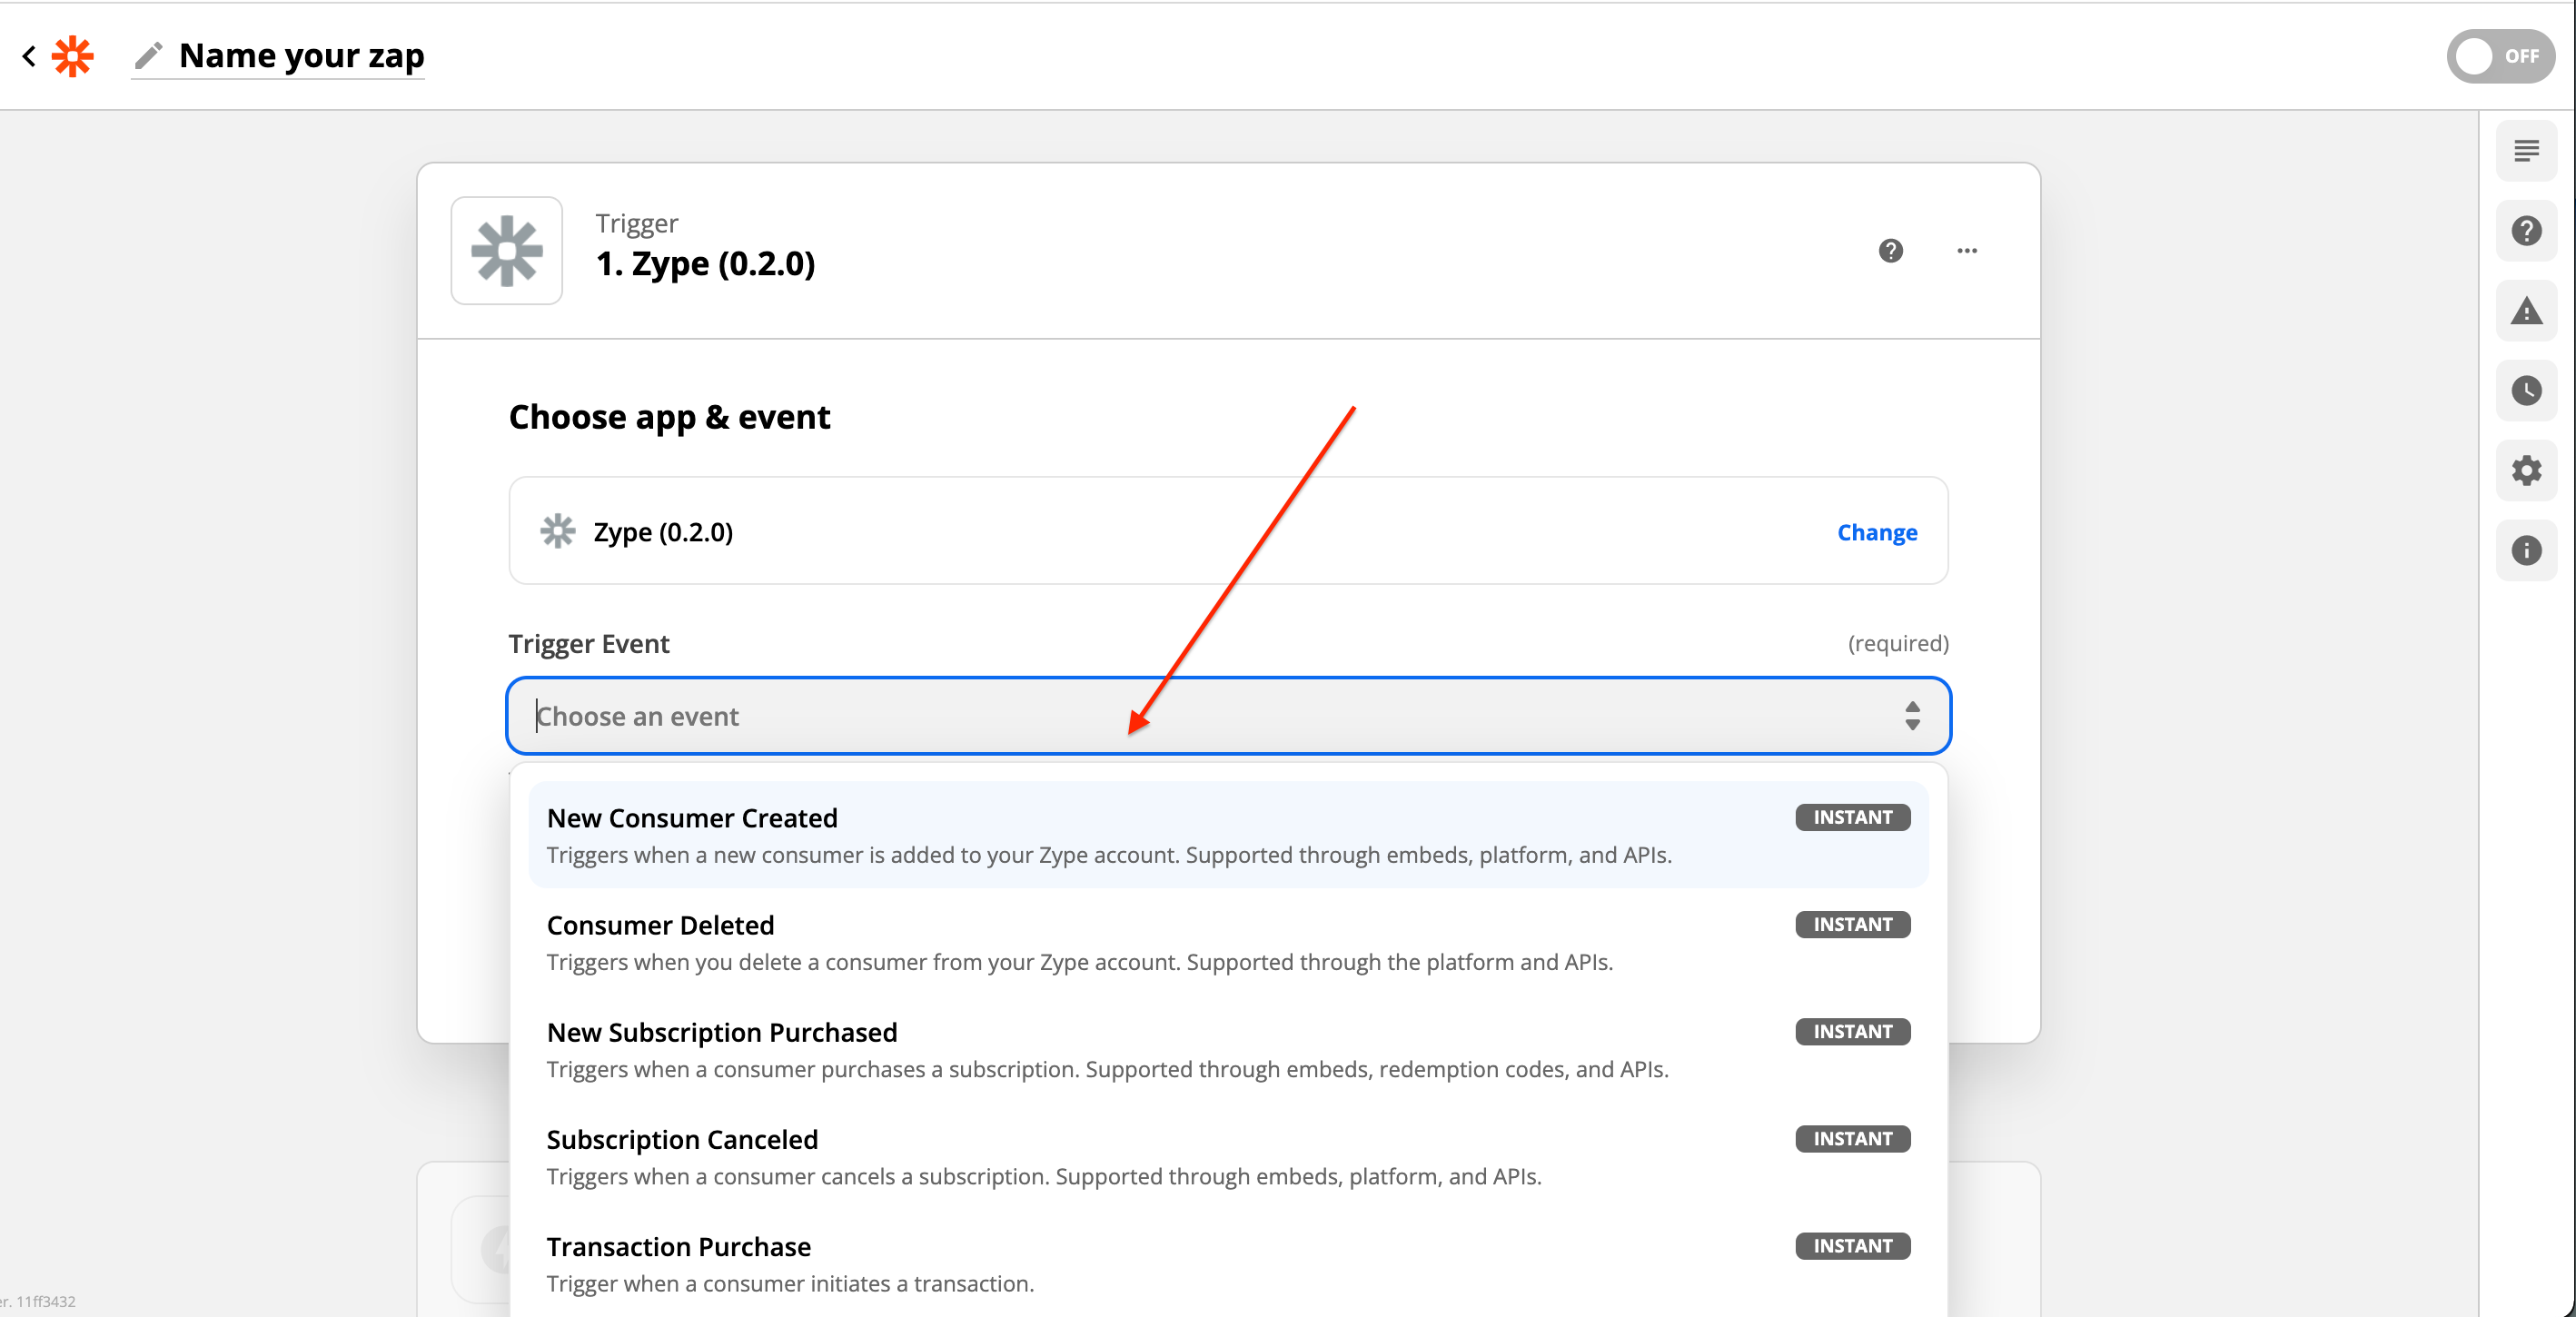Toggle the zap ON/OFF switch
The image size is (2576, 1317).
click(x=2500, y=56)
